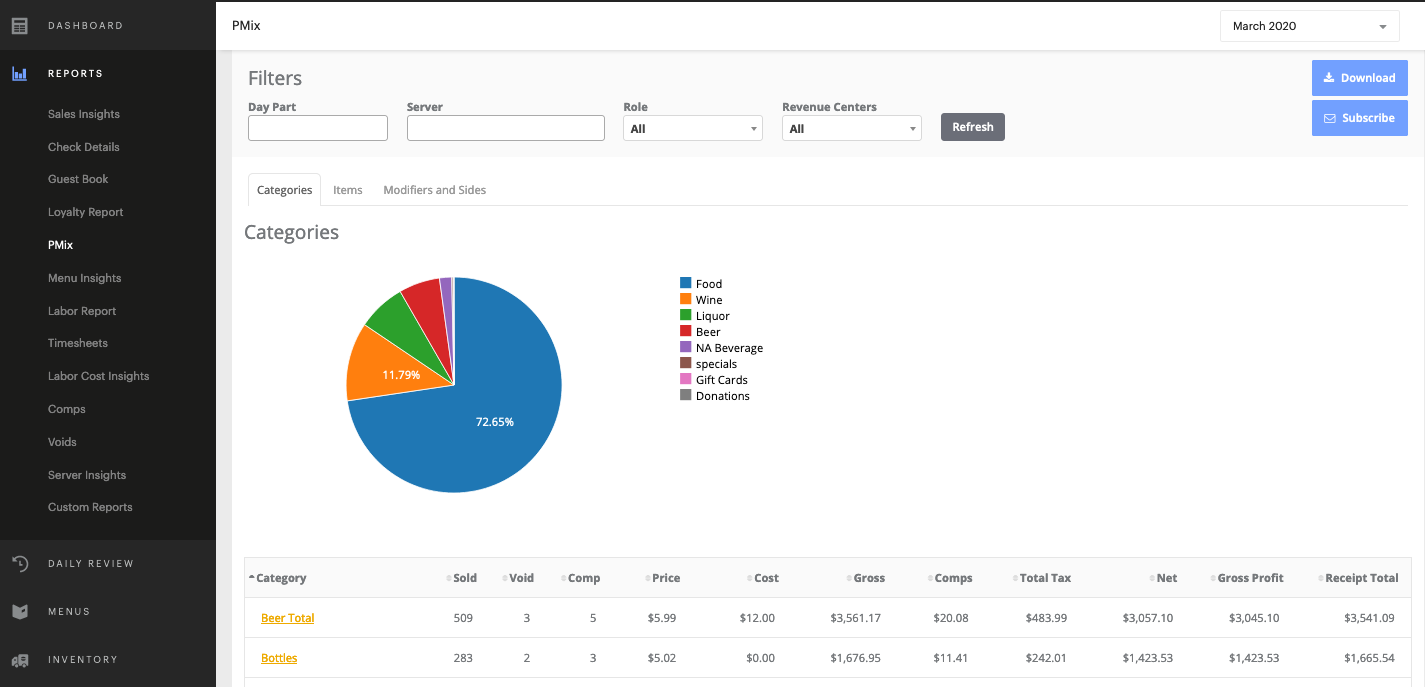Click Bottles sold count 283
1425x687 pixels.
point(463,658)
